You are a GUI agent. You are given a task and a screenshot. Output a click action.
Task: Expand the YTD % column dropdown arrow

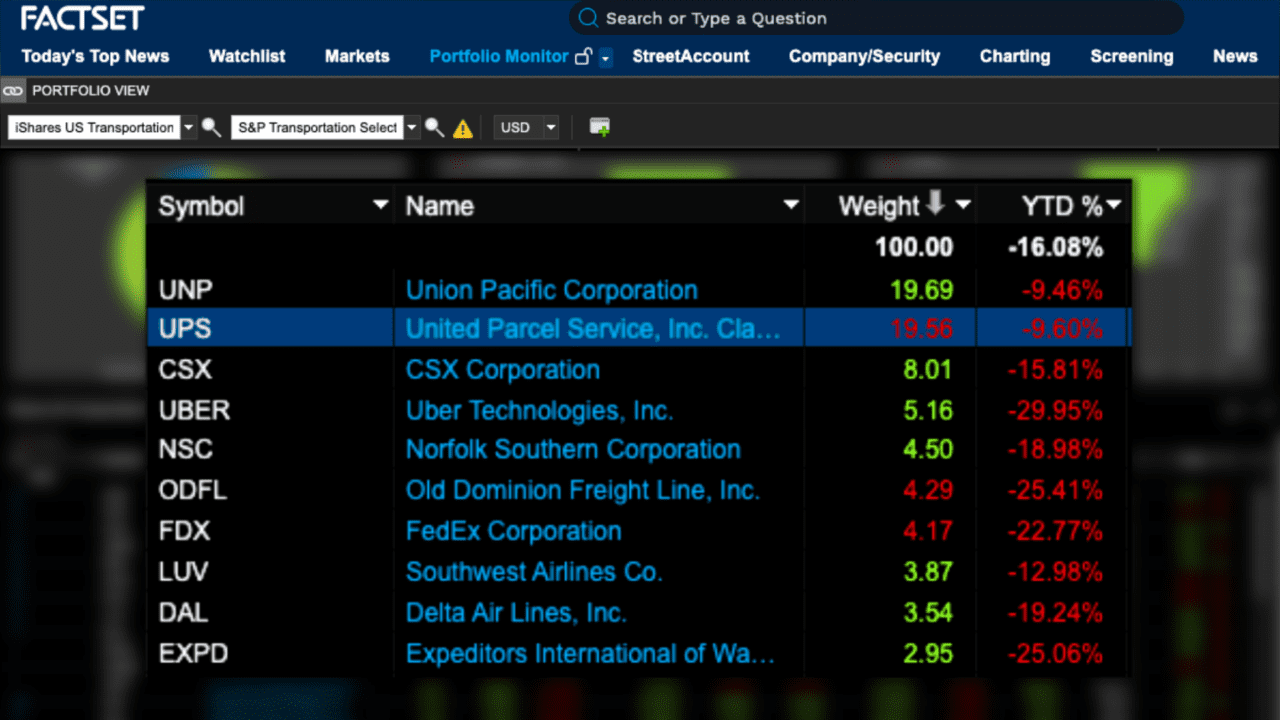tap(1114, 206)
